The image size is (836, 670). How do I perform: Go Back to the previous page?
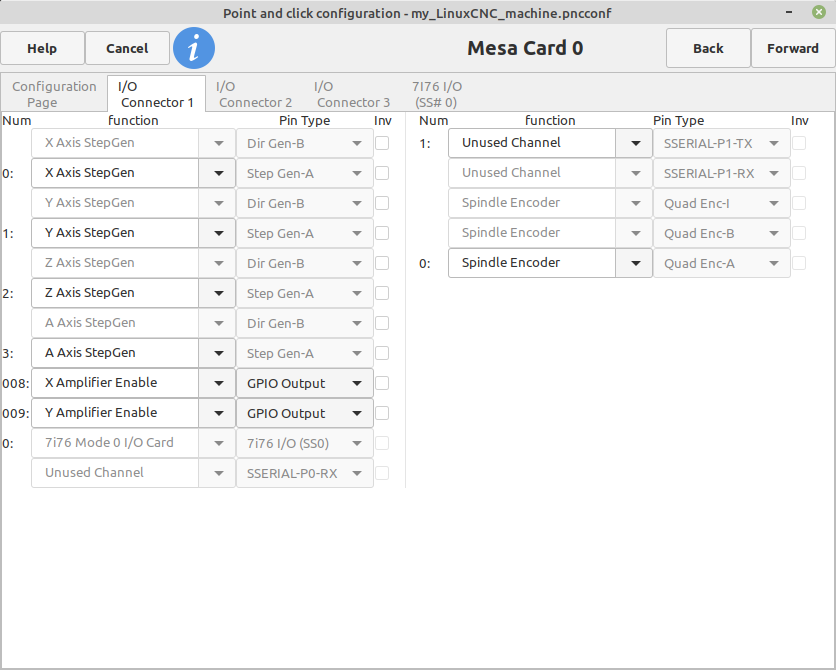pos(708,48)
